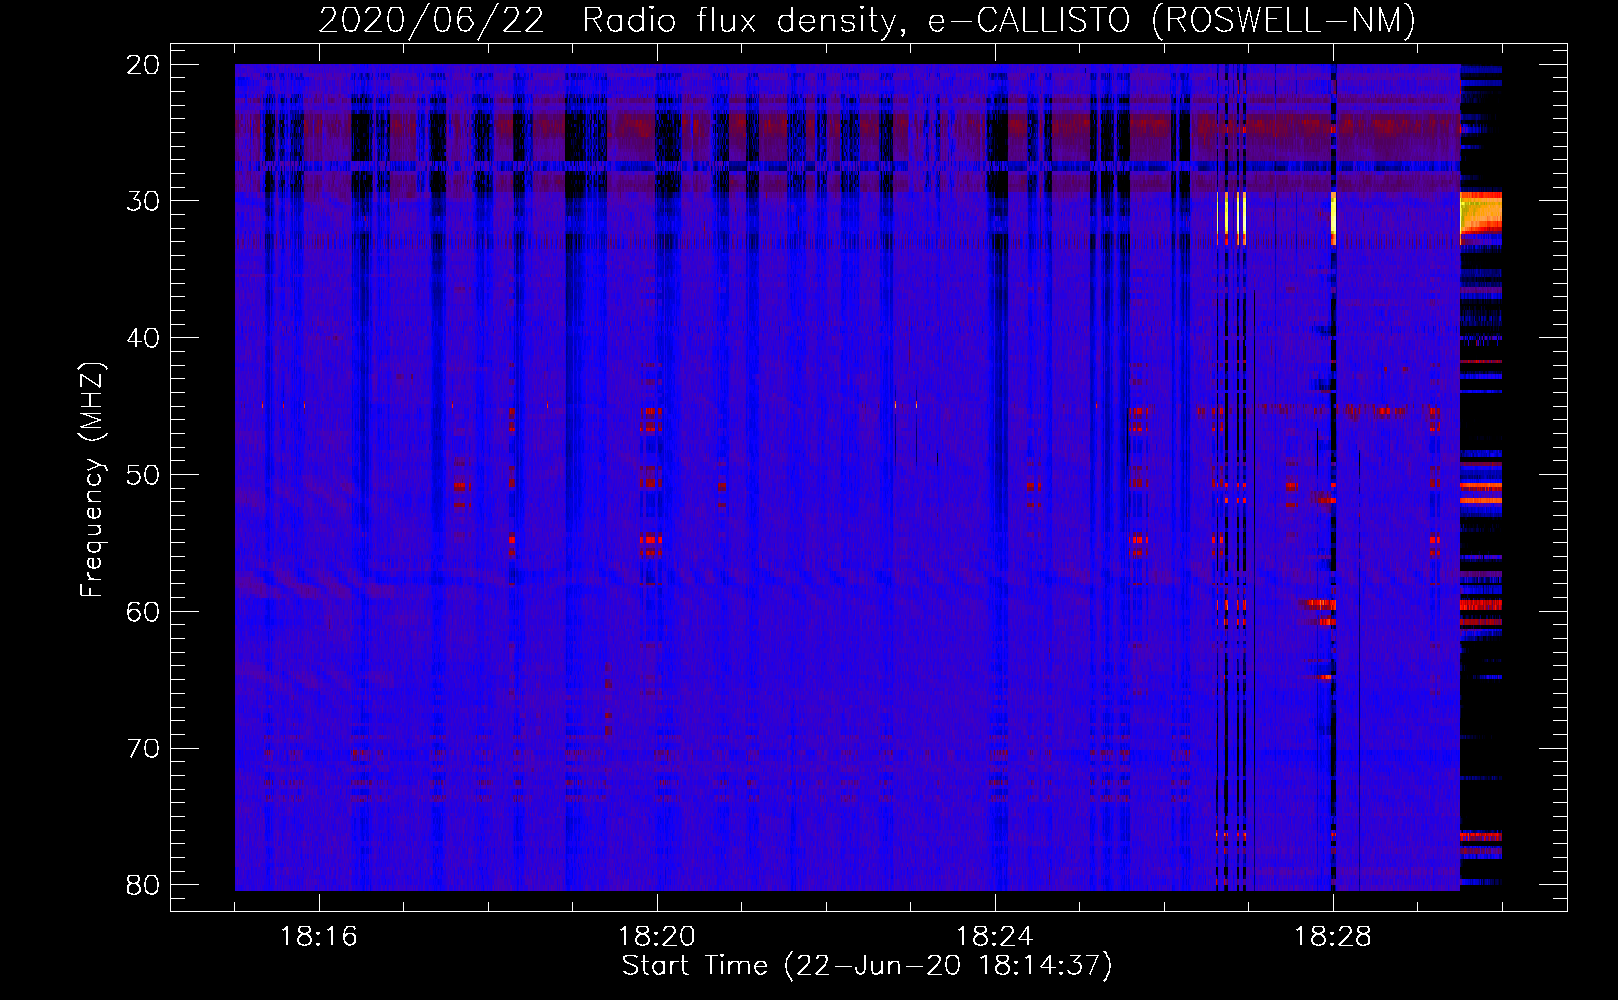This screenshot has width=1618, height=1000.
Task: Click the 60 MHz frequency tick label
Action: pos(144,612)
